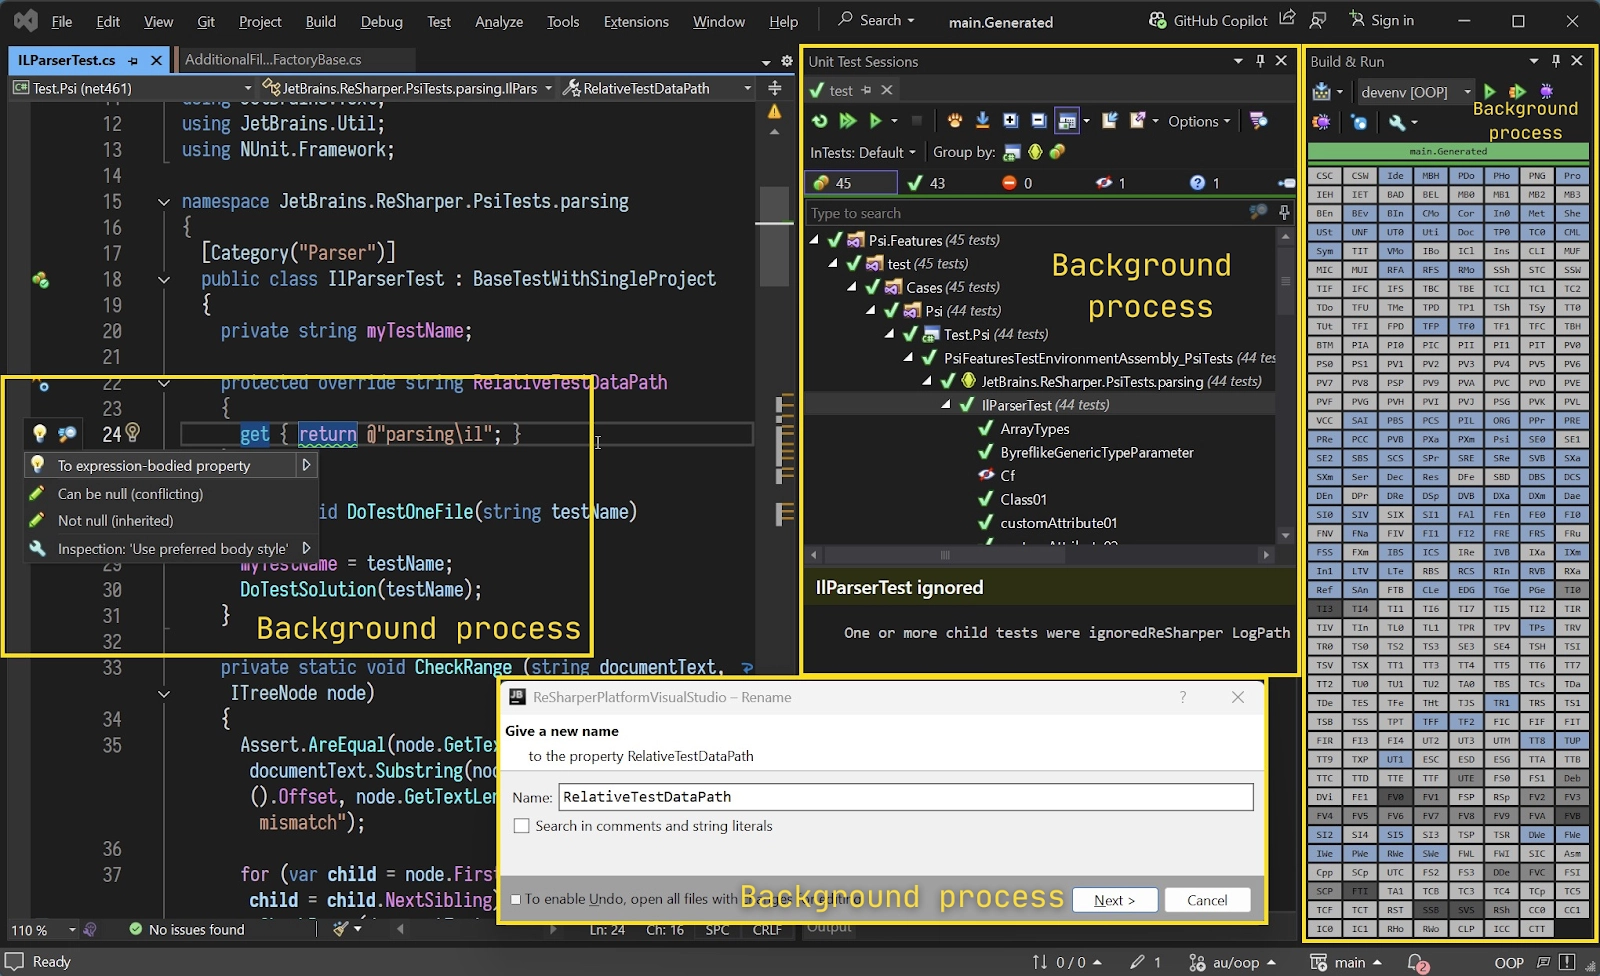This screenshot has height=976, width=1600.
Task: Click the Name field in Rename dialog
Action: click(x=905, y=797)
